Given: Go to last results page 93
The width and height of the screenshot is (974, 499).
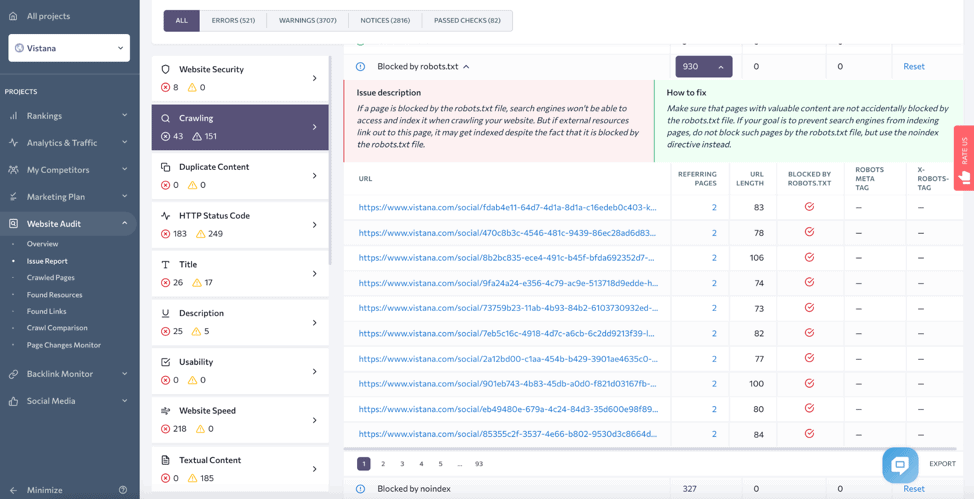Looking at the screenshot, I should point(478,464).
